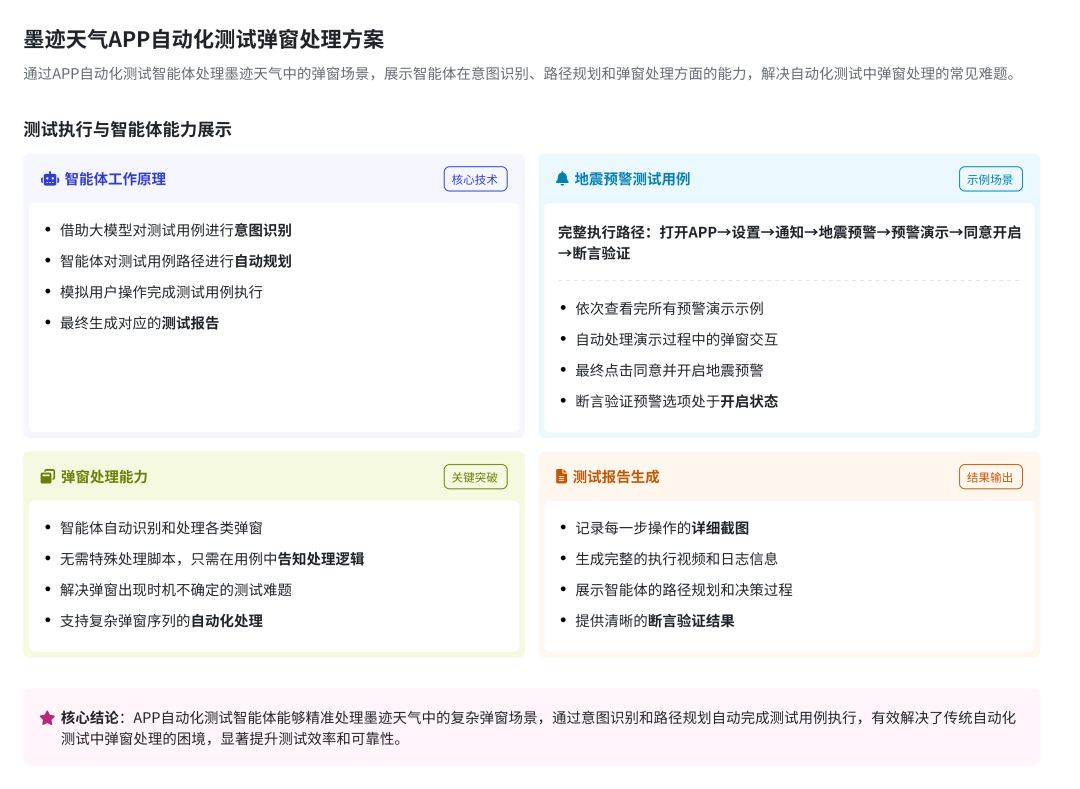Click the 示例场景 badge
The height and width of the screenshot is (789, 1080).
991,179
